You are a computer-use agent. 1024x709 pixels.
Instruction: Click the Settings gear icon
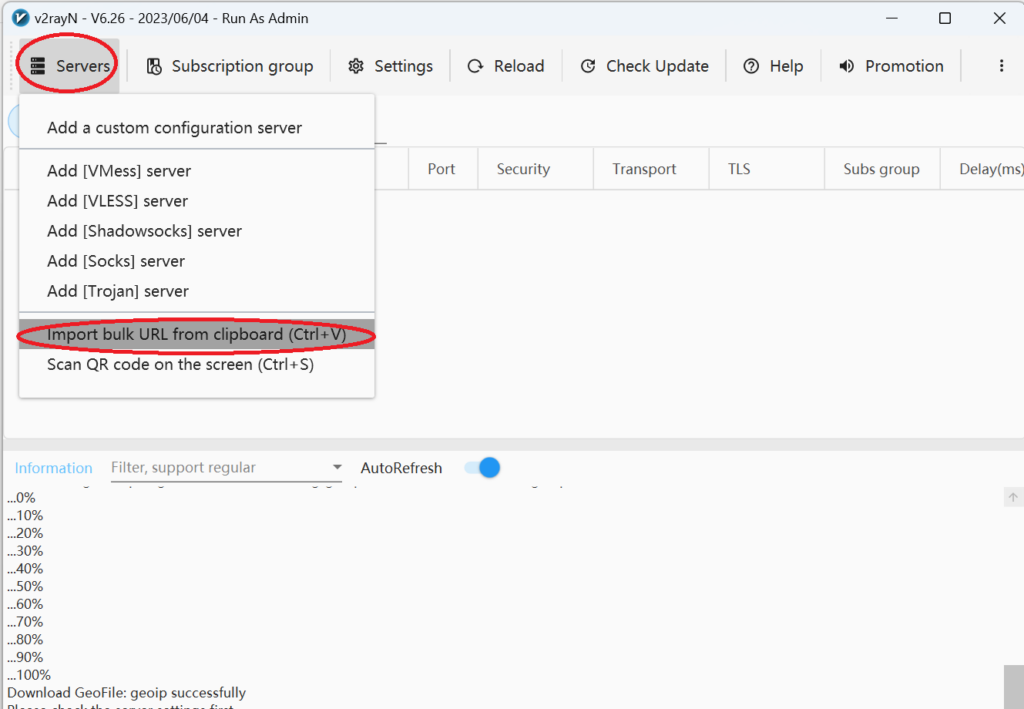point(356,66)
